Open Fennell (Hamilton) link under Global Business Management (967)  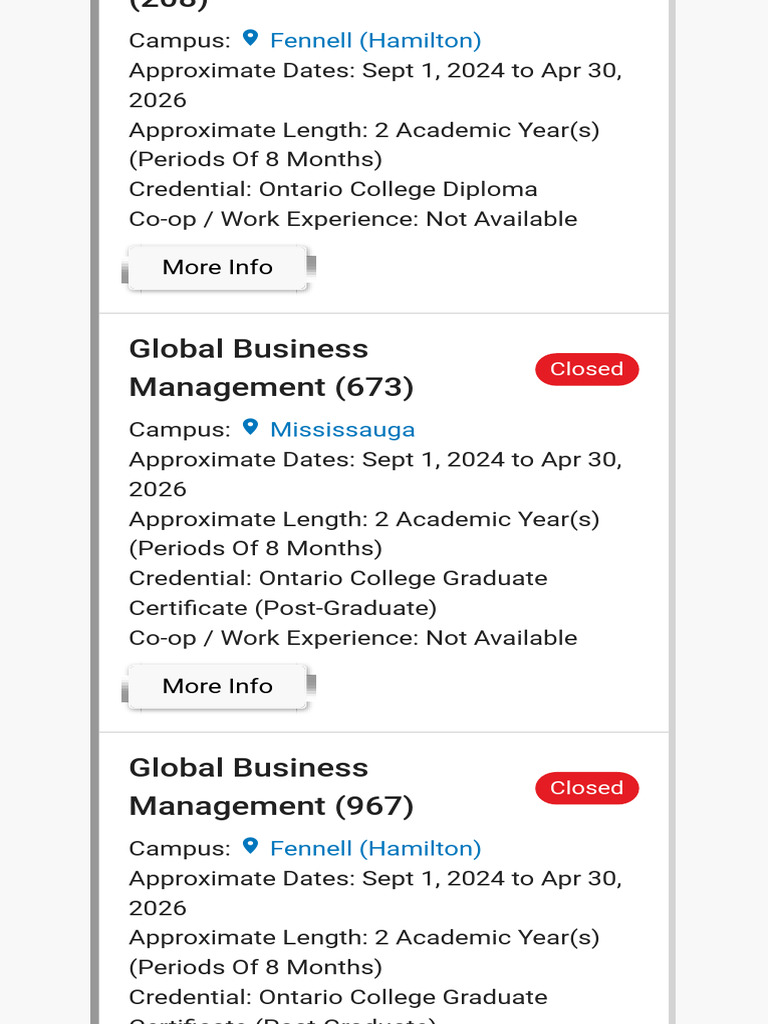click(x=376, y=848)
